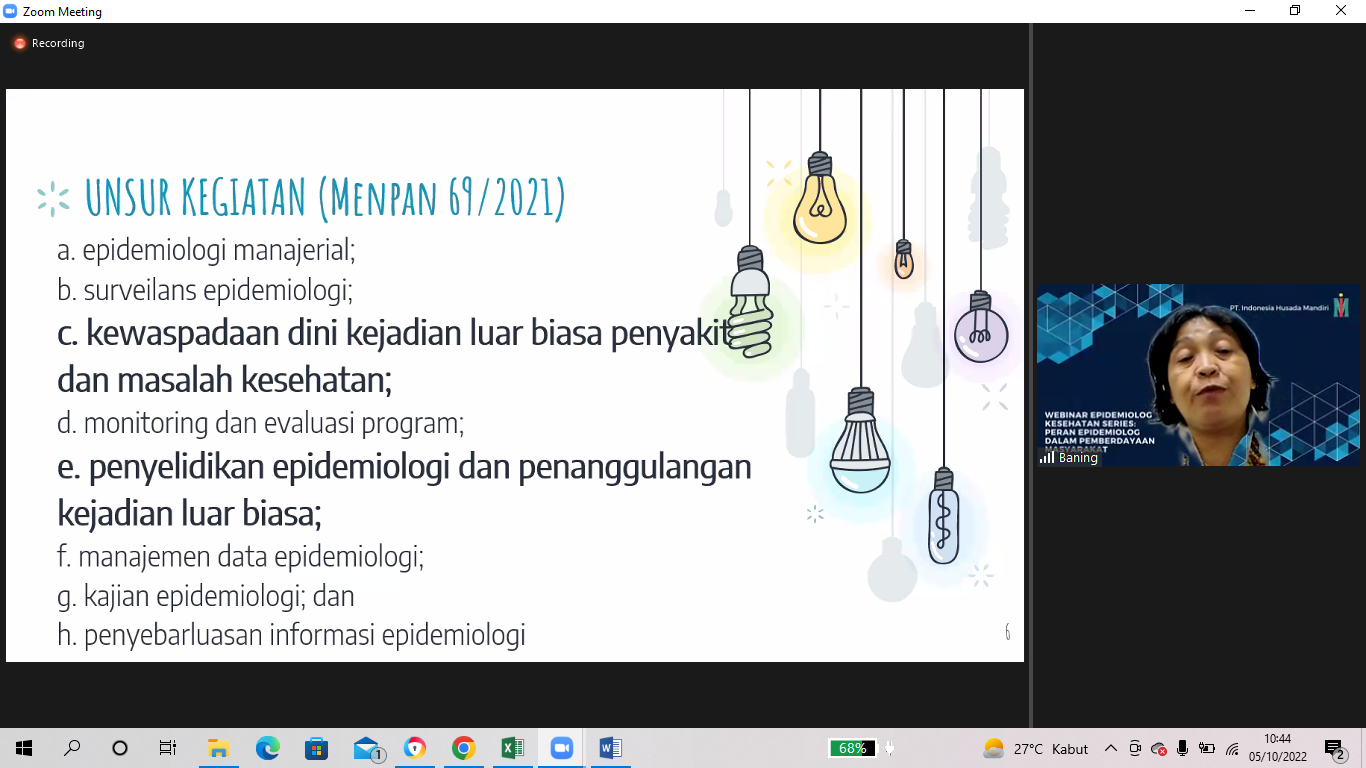This screenshot has width=1366, height=768.
Task: Restore down the Zoom Meeting window
Action: (x=1295, y=11)
